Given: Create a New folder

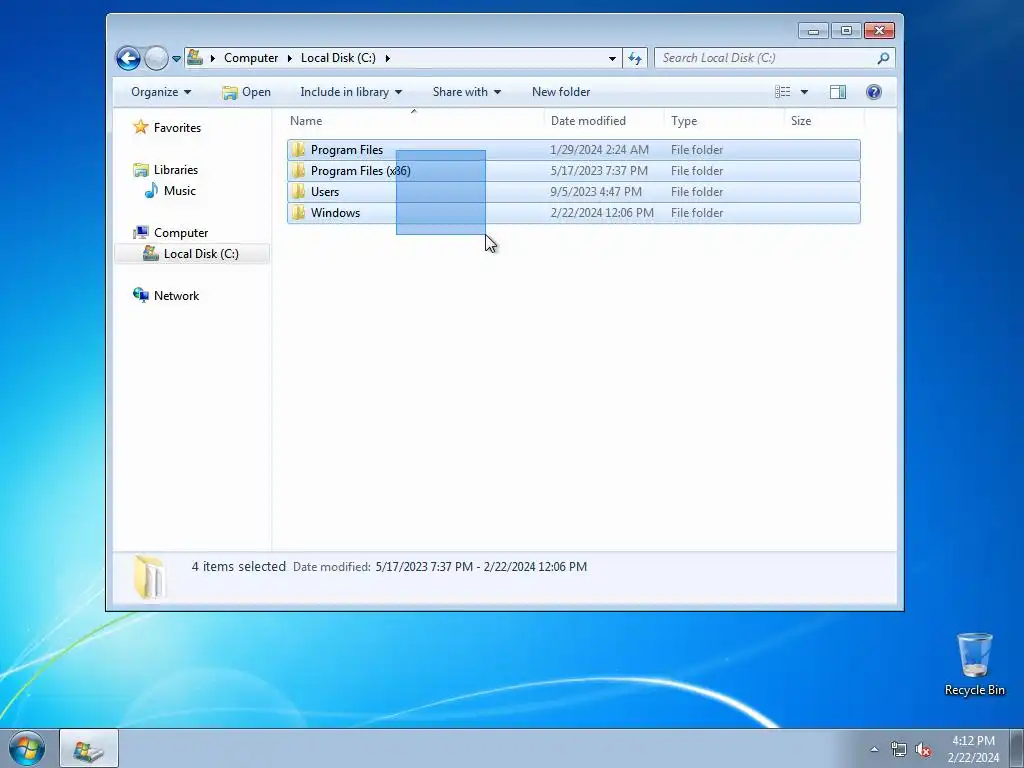Looking at the screenshot, I should 561,92.
